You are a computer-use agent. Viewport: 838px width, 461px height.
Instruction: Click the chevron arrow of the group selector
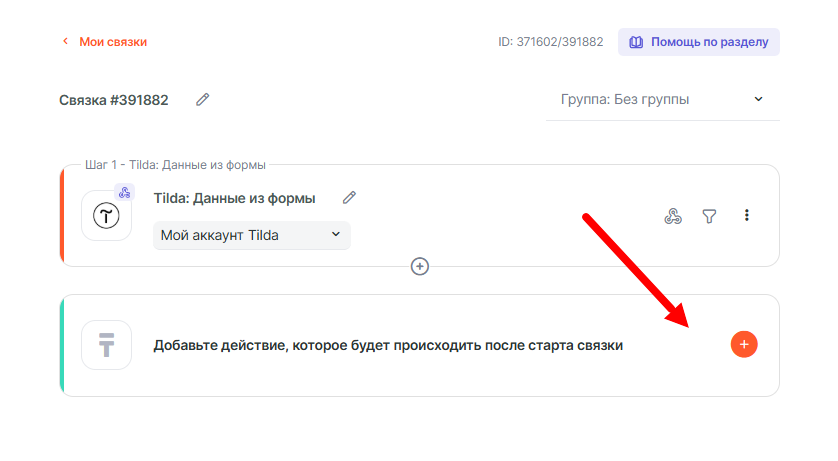click(x=758, y=99)
